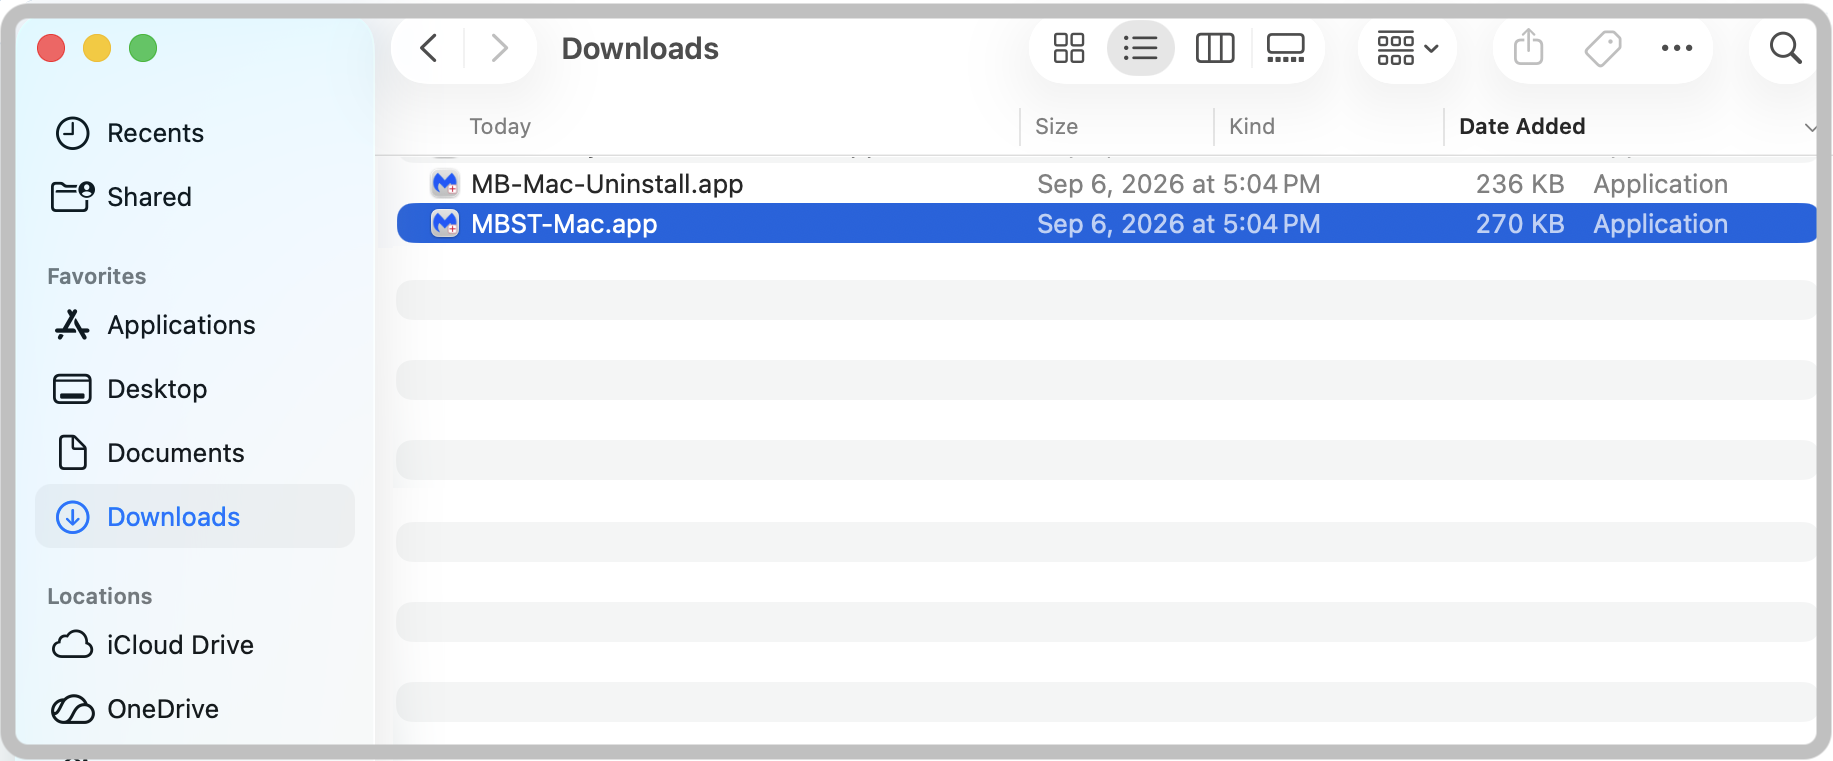This screenshot has width=1833, height=761.
Task: Select Downloads in the sidebar
Action: point(195,517)
